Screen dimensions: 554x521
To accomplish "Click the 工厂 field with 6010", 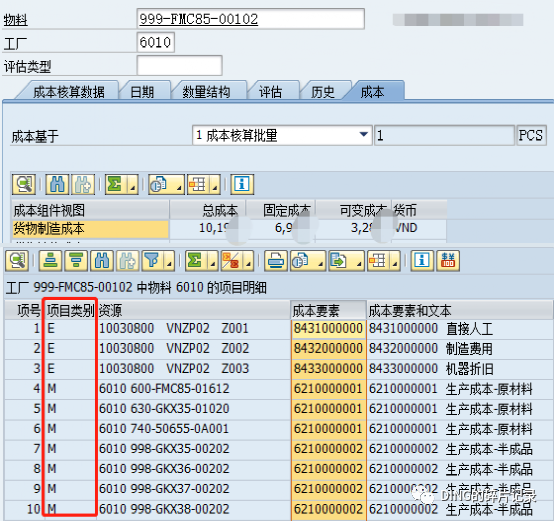I will (x=155, y=42).
